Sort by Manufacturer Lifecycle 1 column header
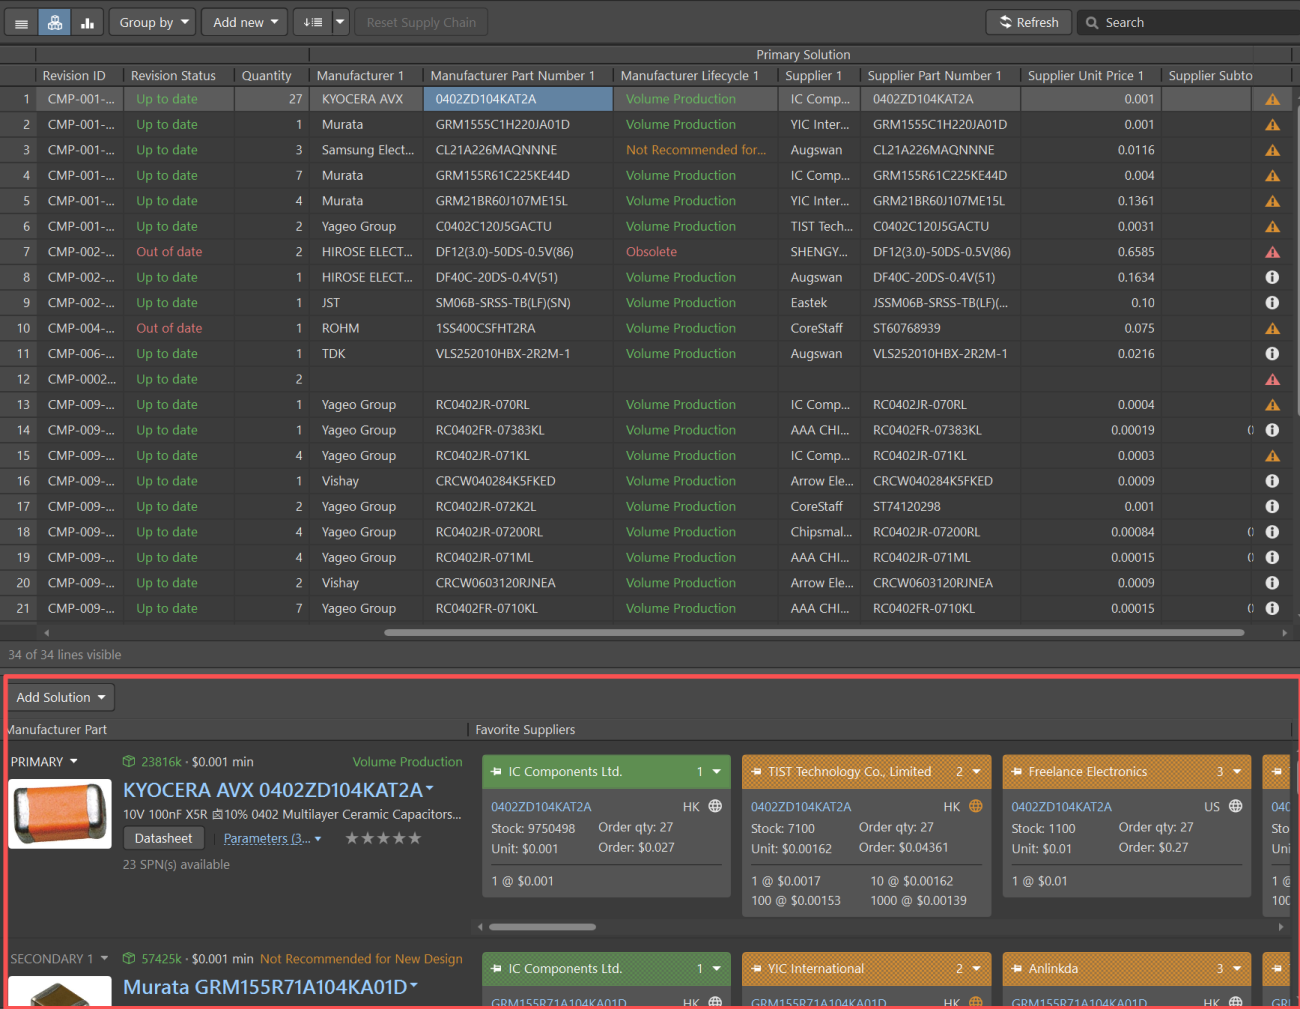Viewport: 1300px width, 1009px height. (x=689, y=75)
